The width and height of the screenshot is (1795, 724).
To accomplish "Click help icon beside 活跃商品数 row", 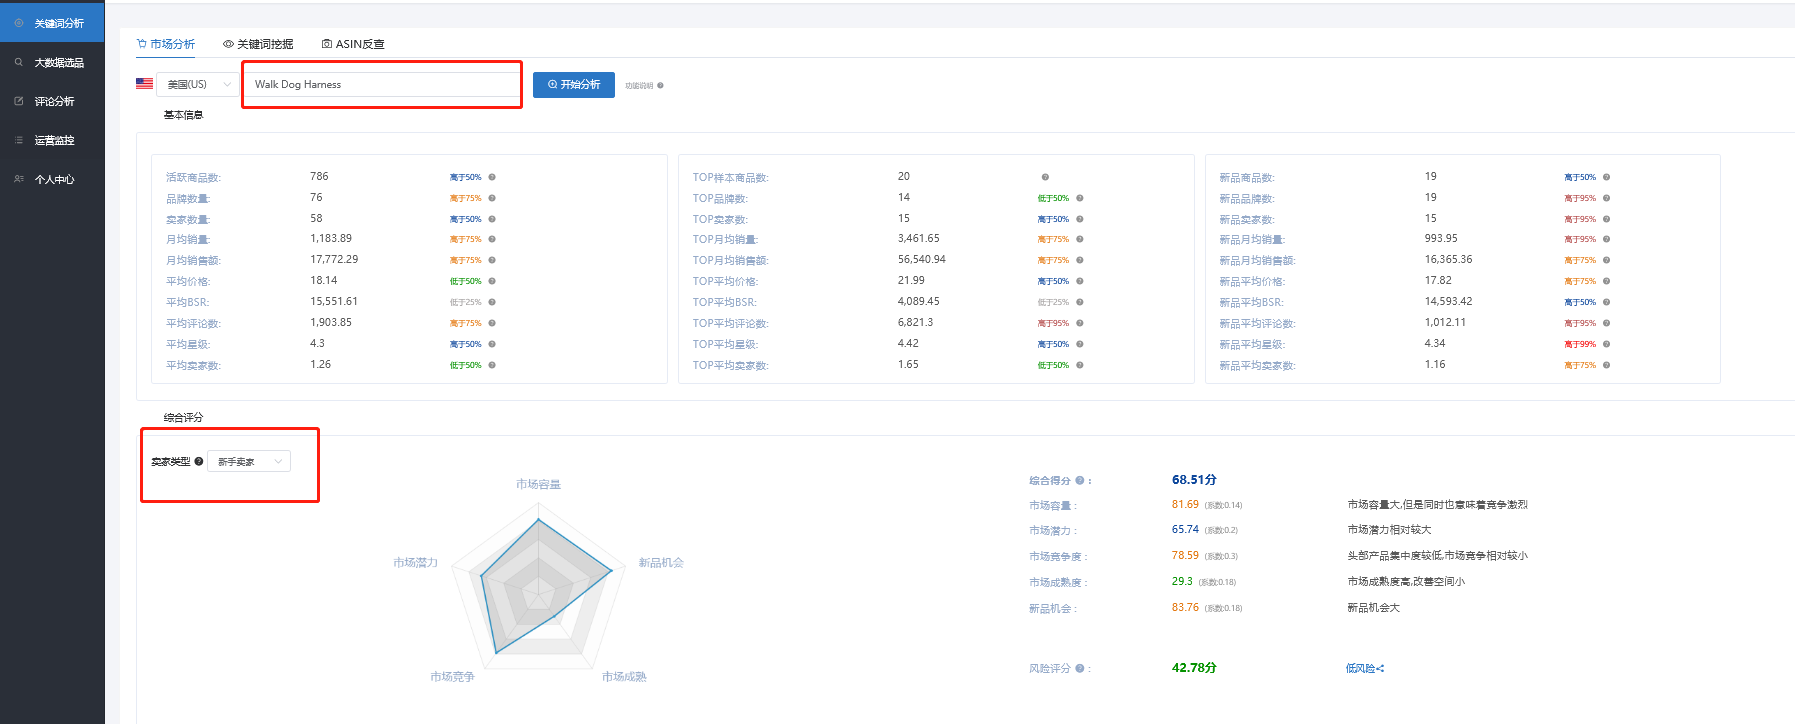I will coord(492,177).
